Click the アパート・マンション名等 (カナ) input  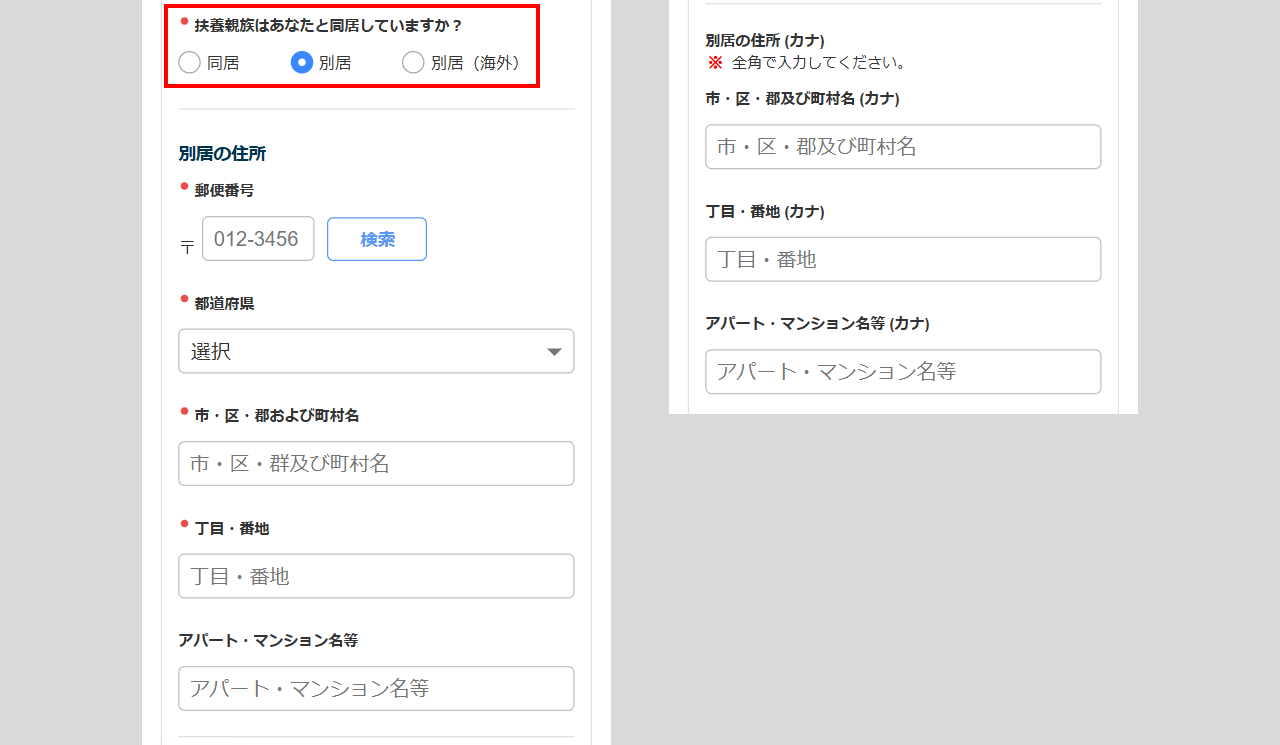coord(903,371)
